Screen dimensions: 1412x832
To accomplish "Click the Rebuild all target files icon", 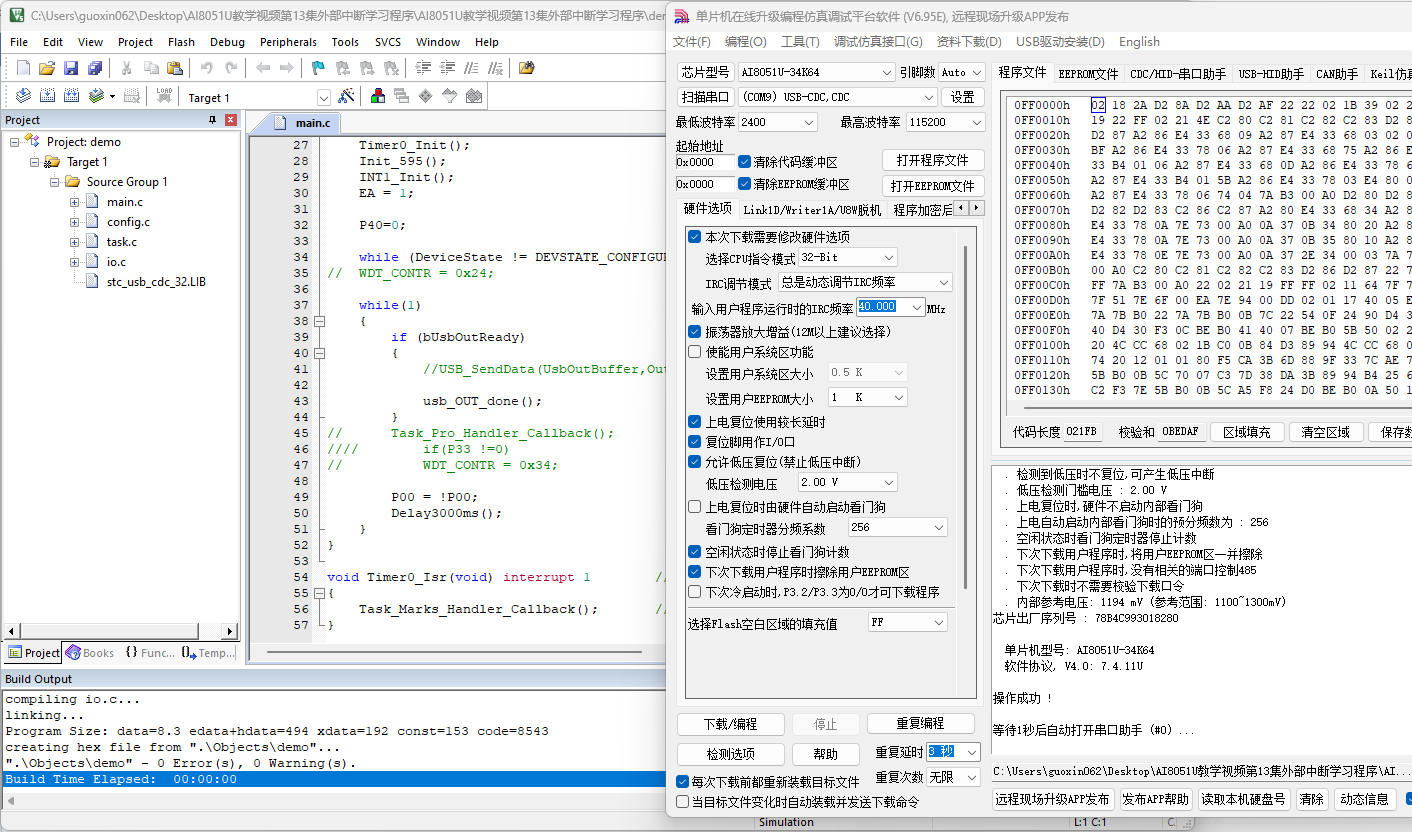I will (x=71, y=96).
